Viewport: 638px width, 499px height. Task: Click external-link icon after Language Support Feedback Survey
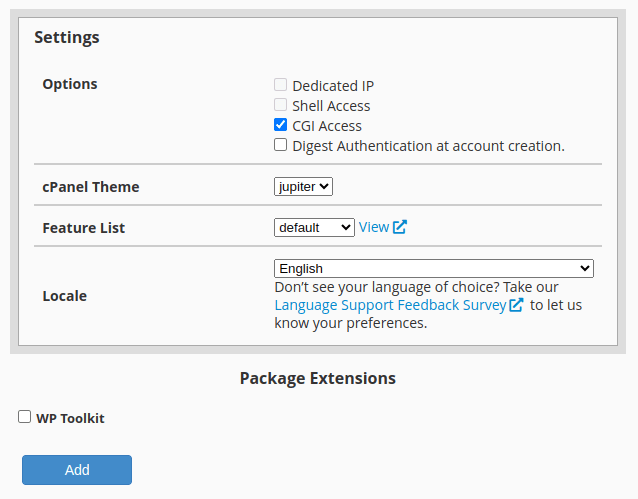pos(516,305)
